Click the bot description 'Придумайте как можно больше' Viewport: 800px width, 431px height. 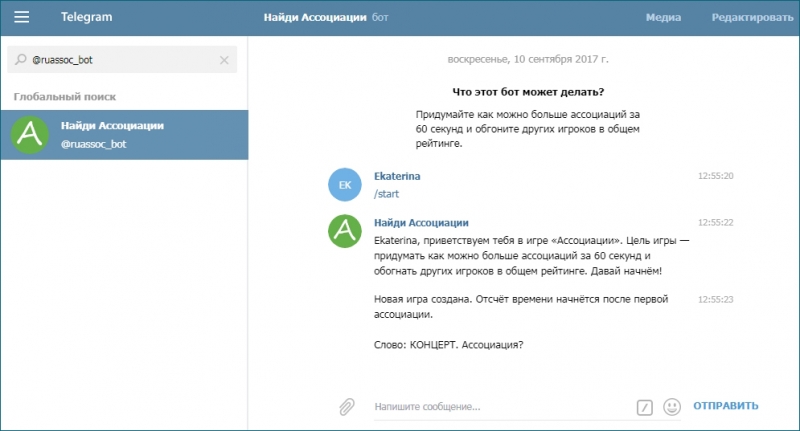coord(528,129)
